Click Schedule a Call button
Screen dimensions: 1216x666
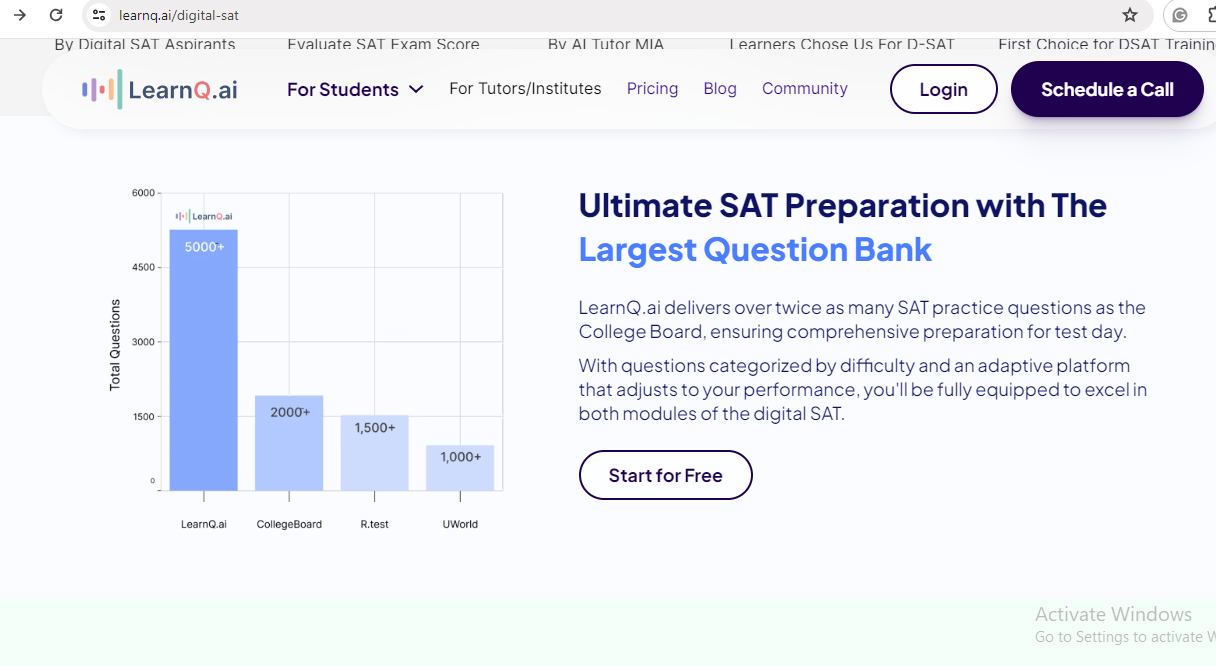tap(1107, 89)
